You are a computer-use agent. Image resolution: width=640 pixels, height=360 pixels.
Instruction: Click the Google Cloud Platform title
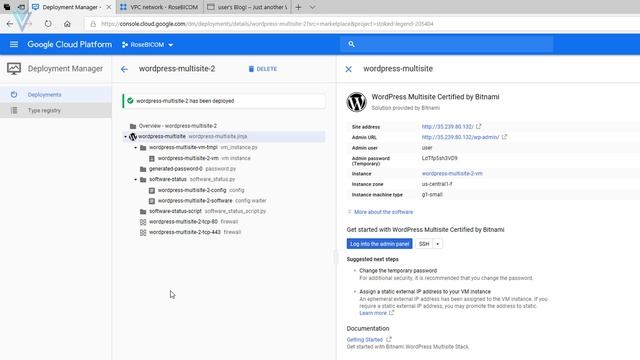[69, 44]
